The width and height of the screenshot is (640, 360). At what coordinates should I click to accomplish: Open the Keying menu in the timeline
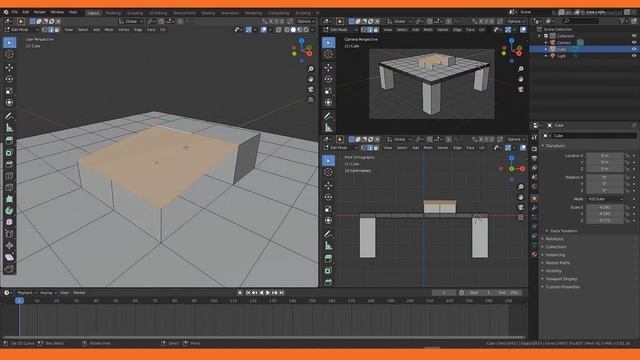[x=48, y=293]
